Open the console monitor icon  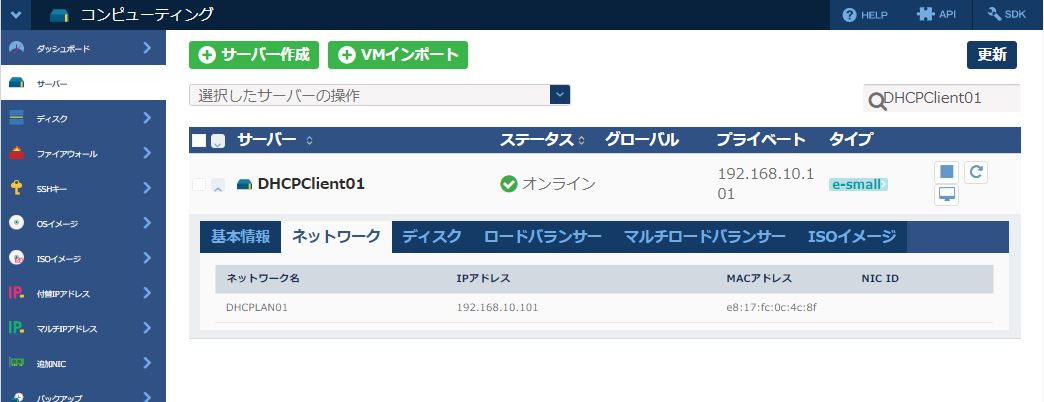click(x=946, y=194)
